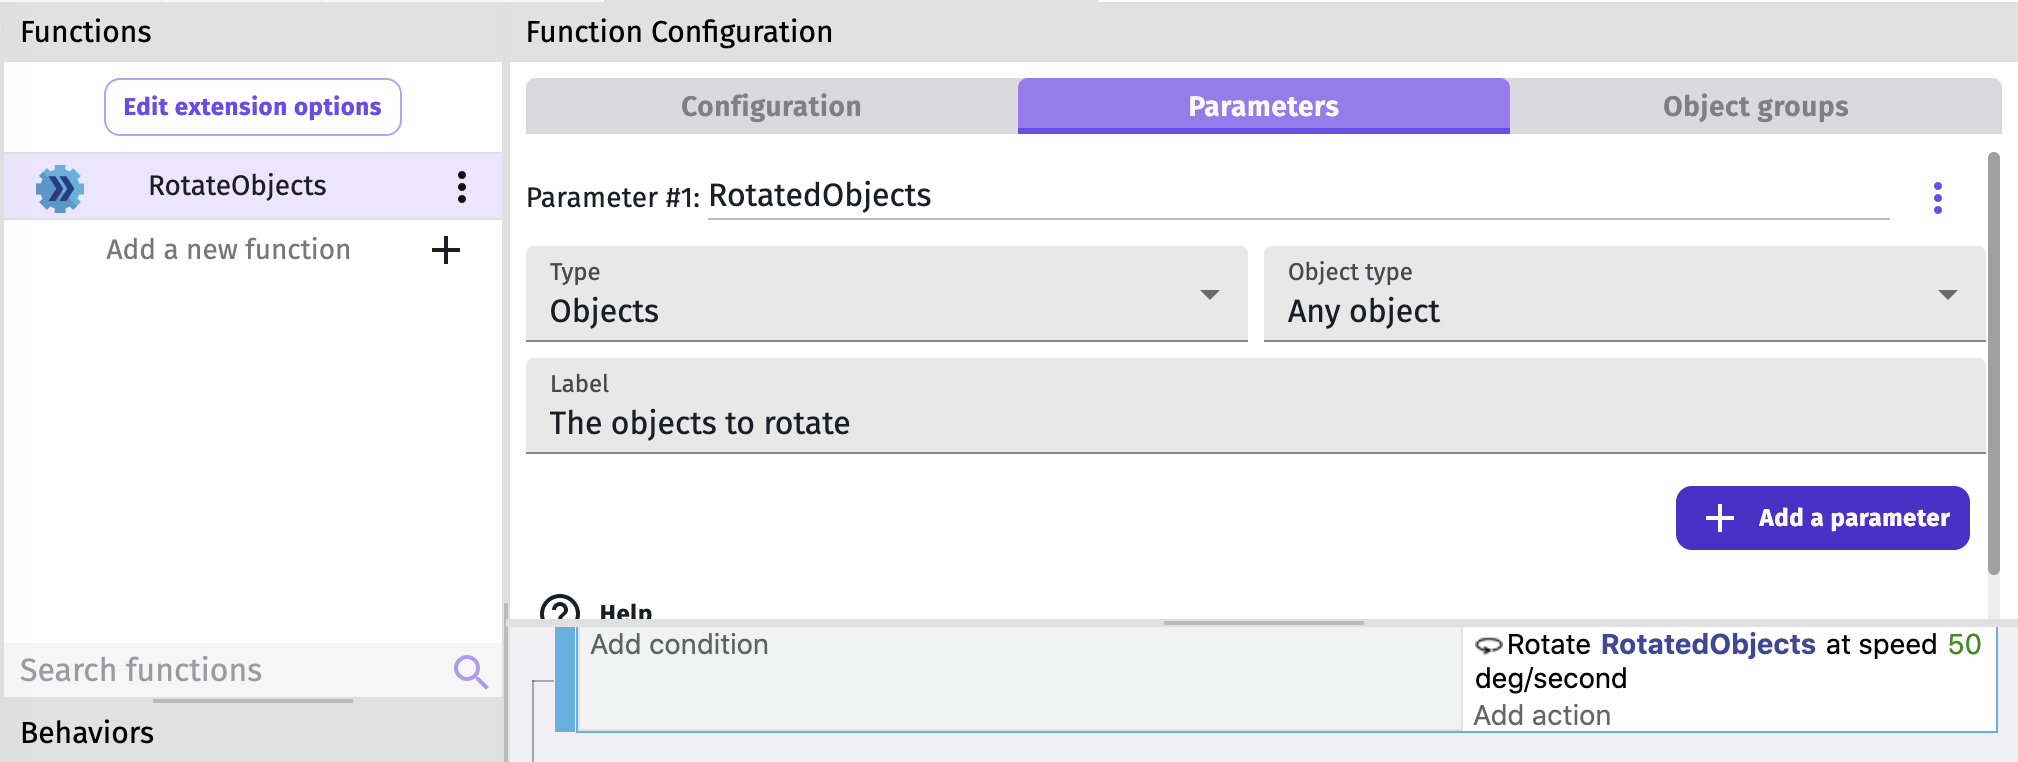Image resolution: width=2018 pixels, height=762 pixels.
Task: Click Add action below the rotate action
Action: (1542, 715)
